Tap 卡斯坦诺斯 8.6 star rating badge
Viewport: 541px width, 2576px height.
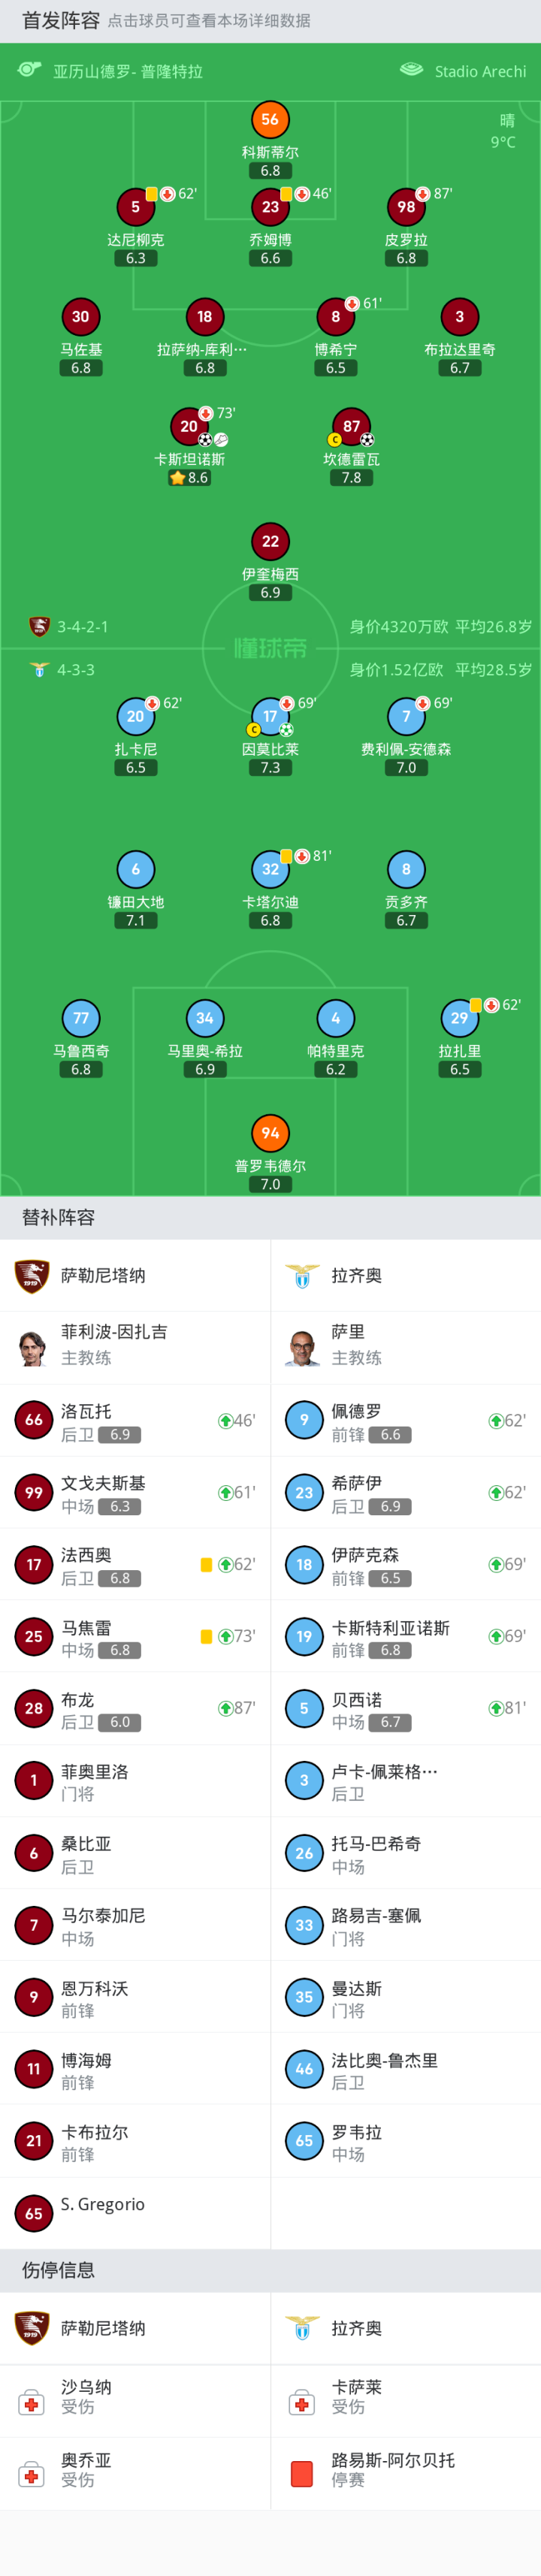(189, 478)
